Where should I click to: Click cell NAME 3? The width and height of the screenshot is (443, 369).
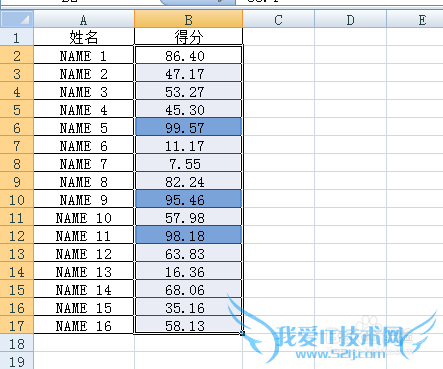pyautogui.click(x=84, y=91)
